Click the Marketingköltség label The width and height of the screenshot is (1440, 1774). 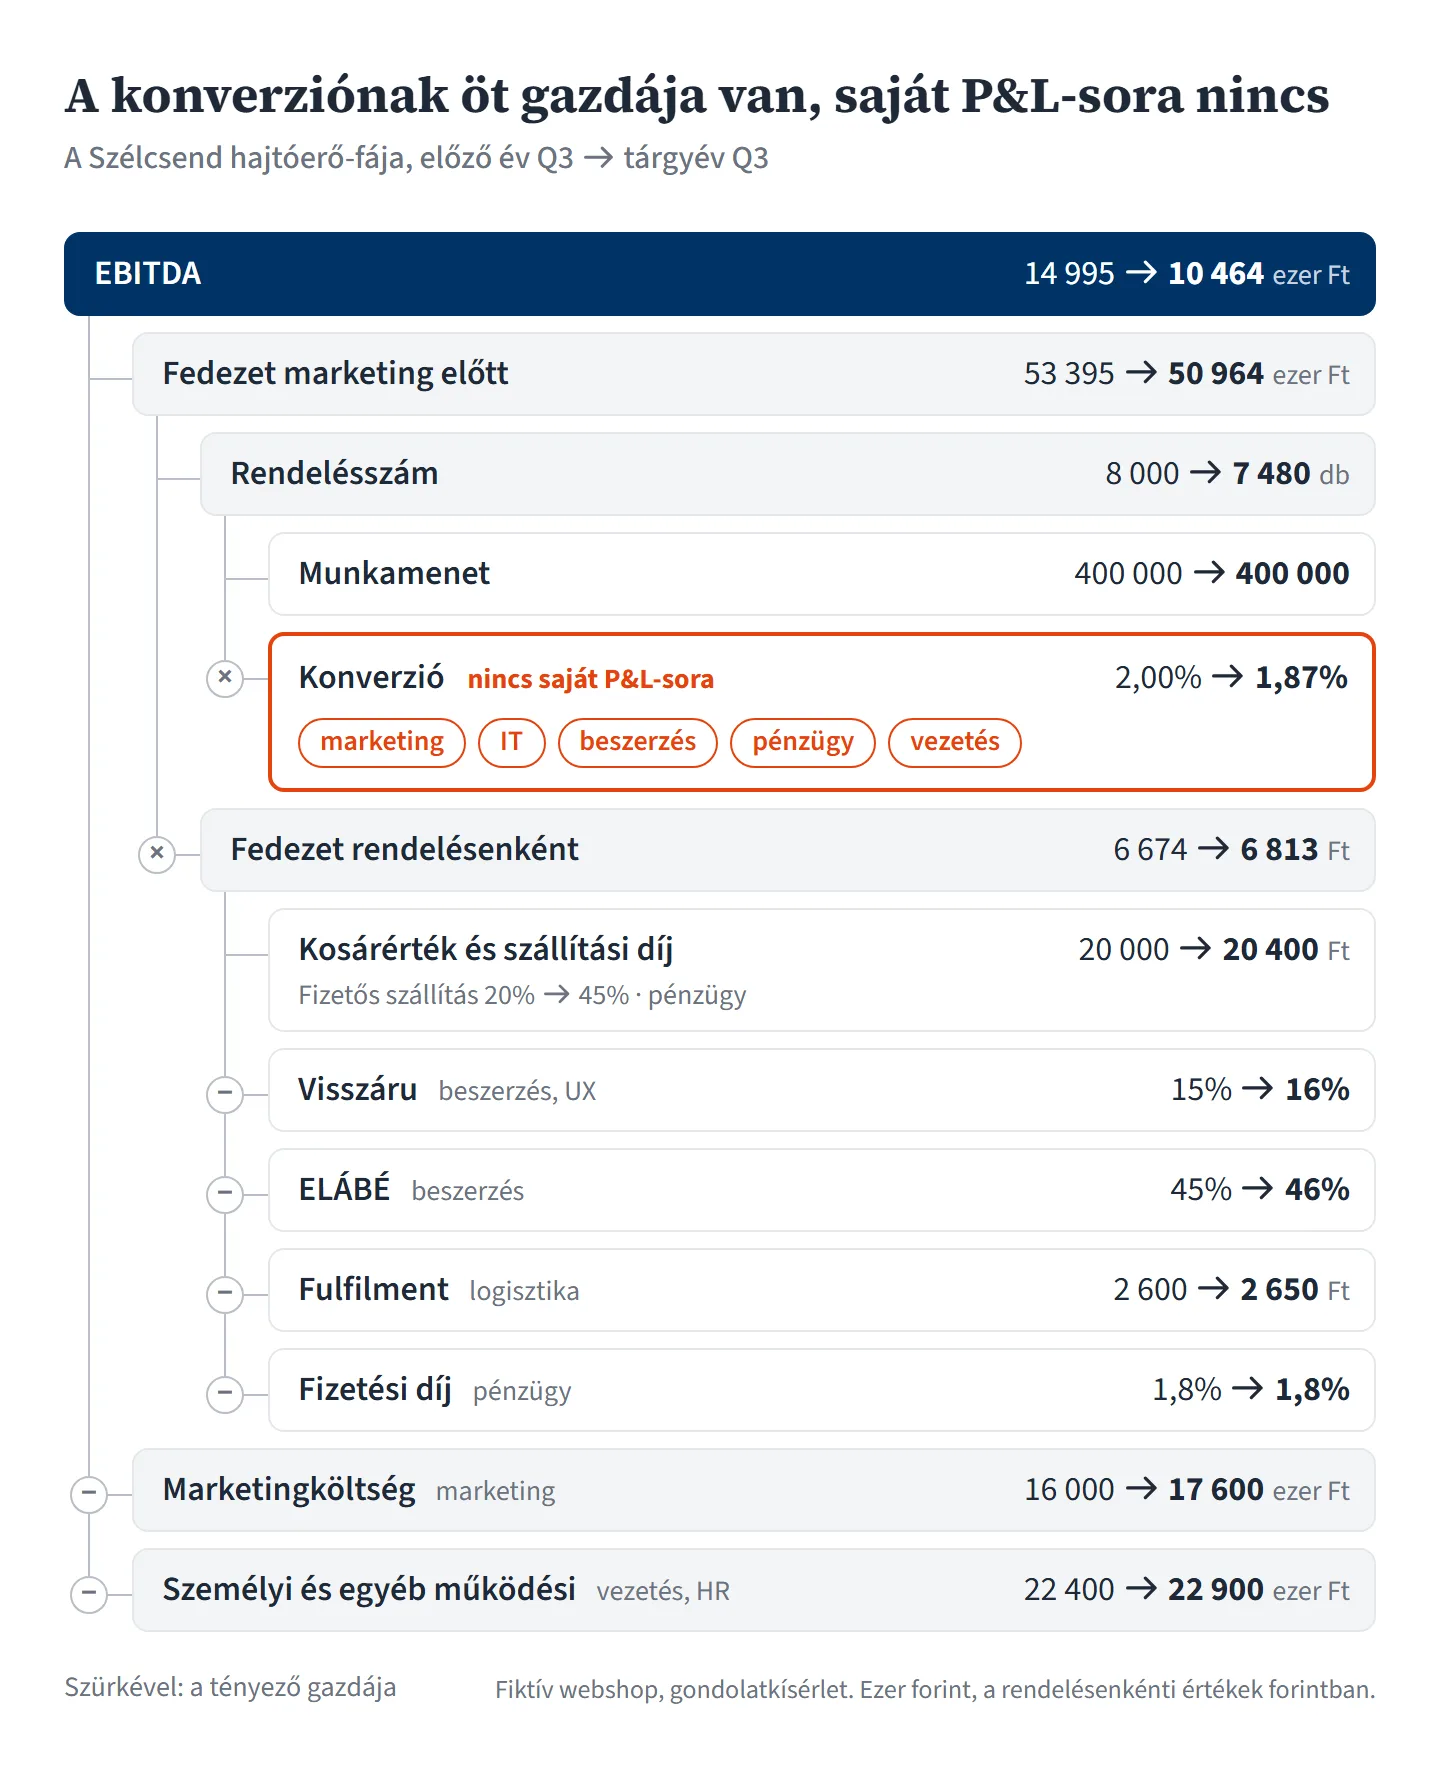coord(289,1490)
